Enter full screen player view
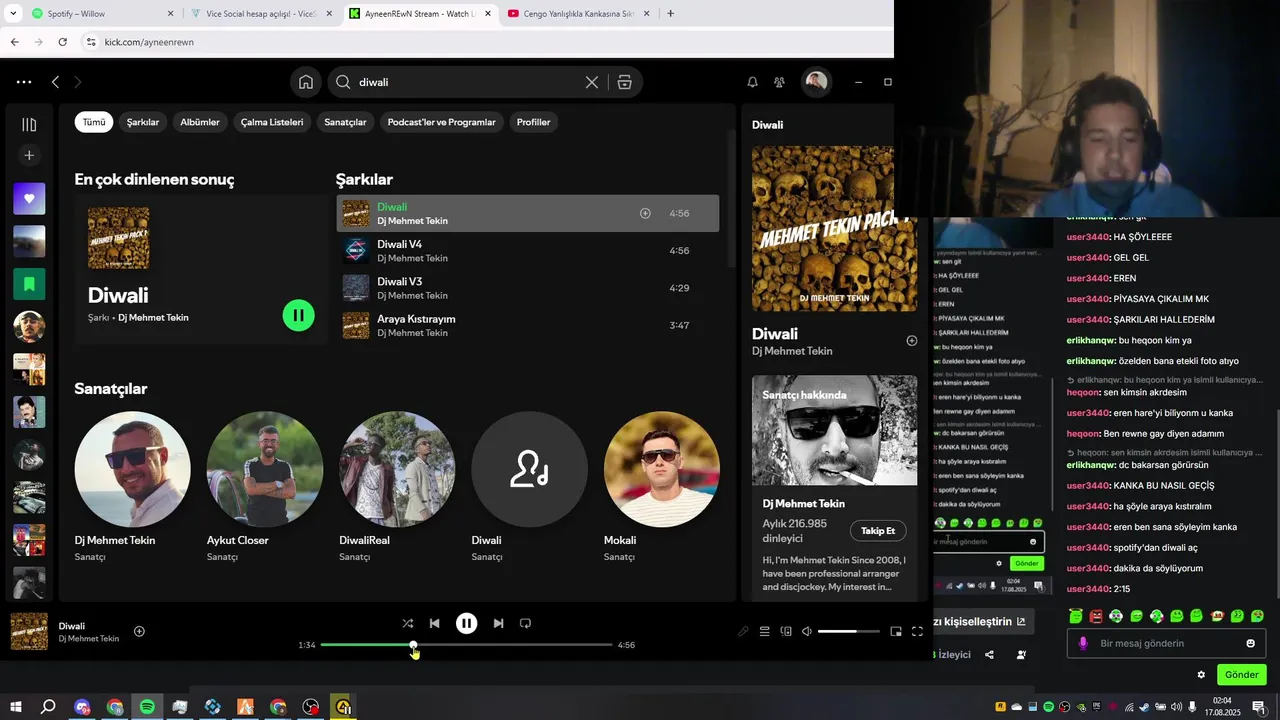 point(917,631)
